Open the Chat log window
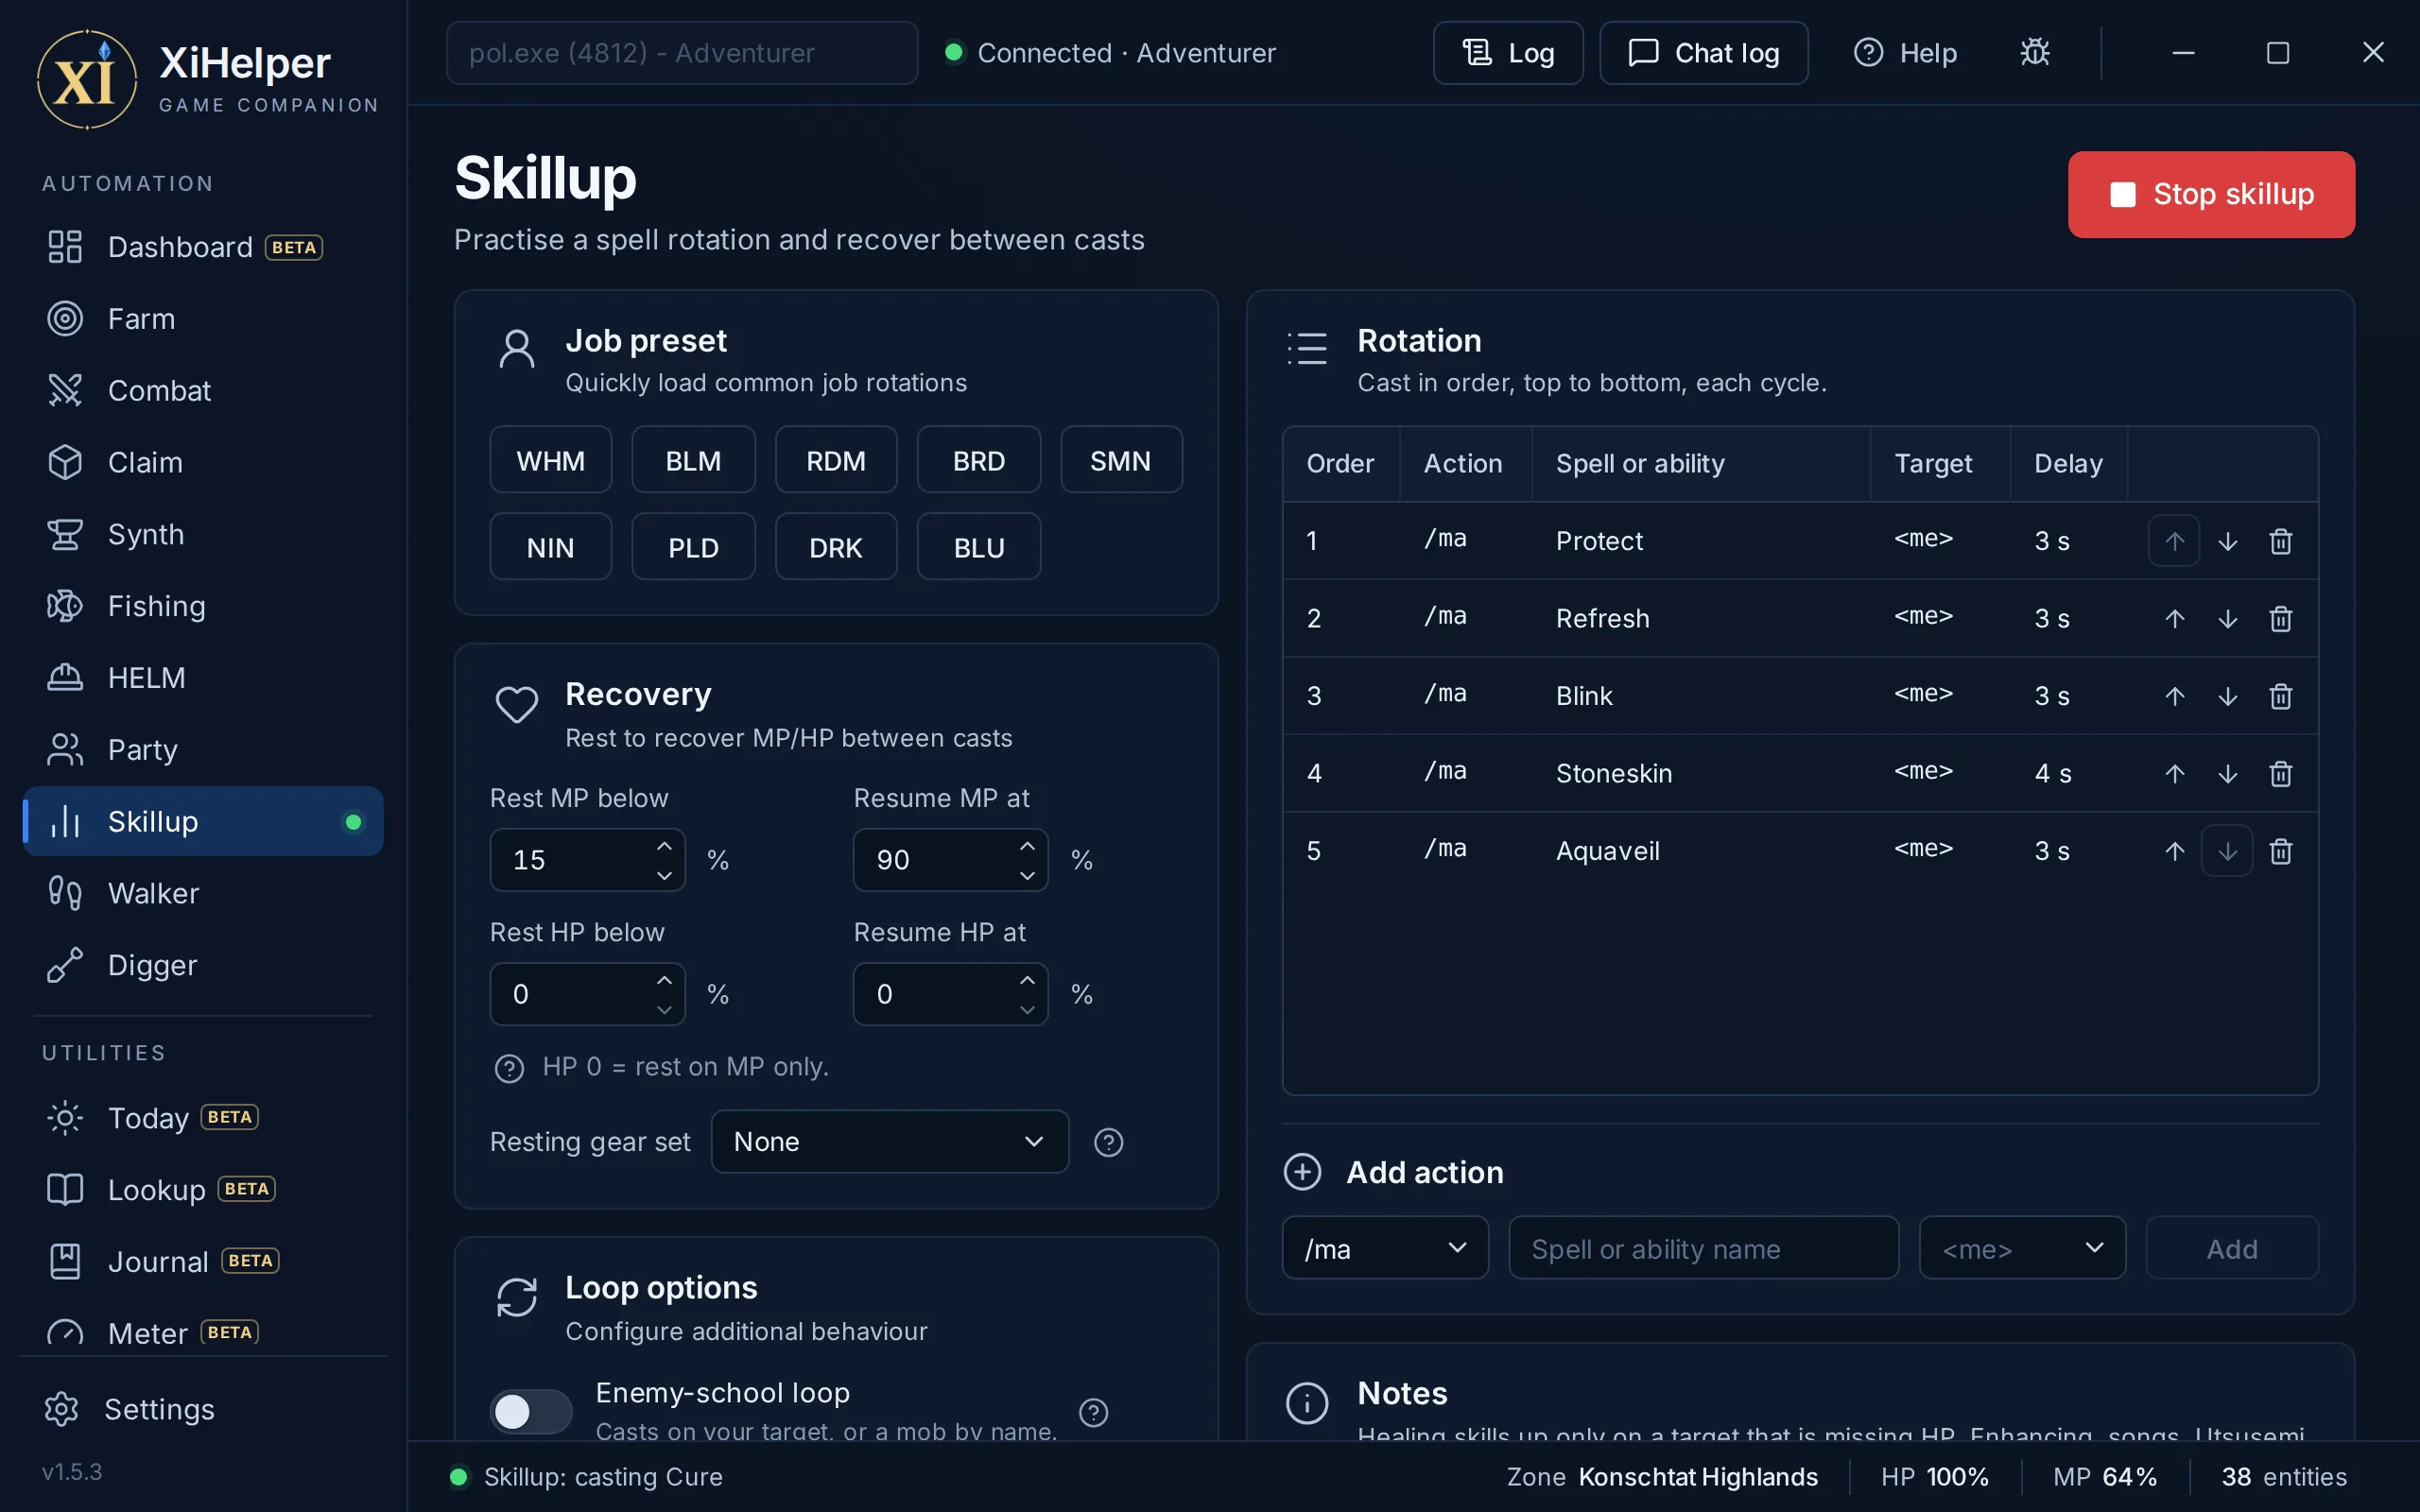This screenshot has width=2420, height=1512. [1703, 52]
